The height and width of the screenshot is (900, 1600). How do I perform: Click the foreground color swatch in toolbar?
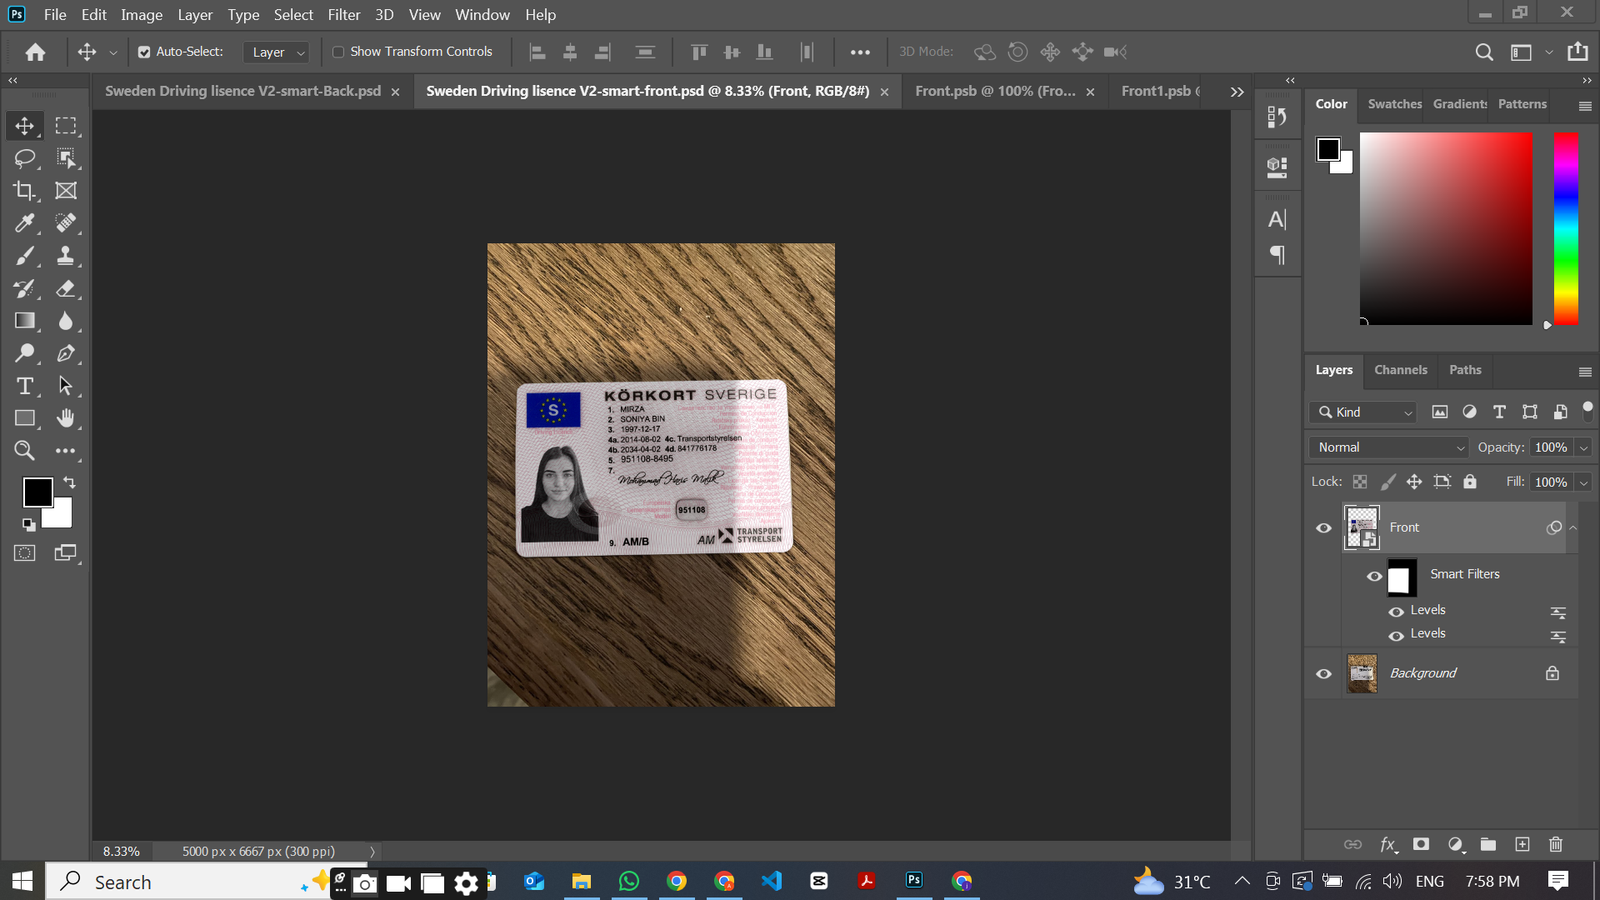pos(37,492)
